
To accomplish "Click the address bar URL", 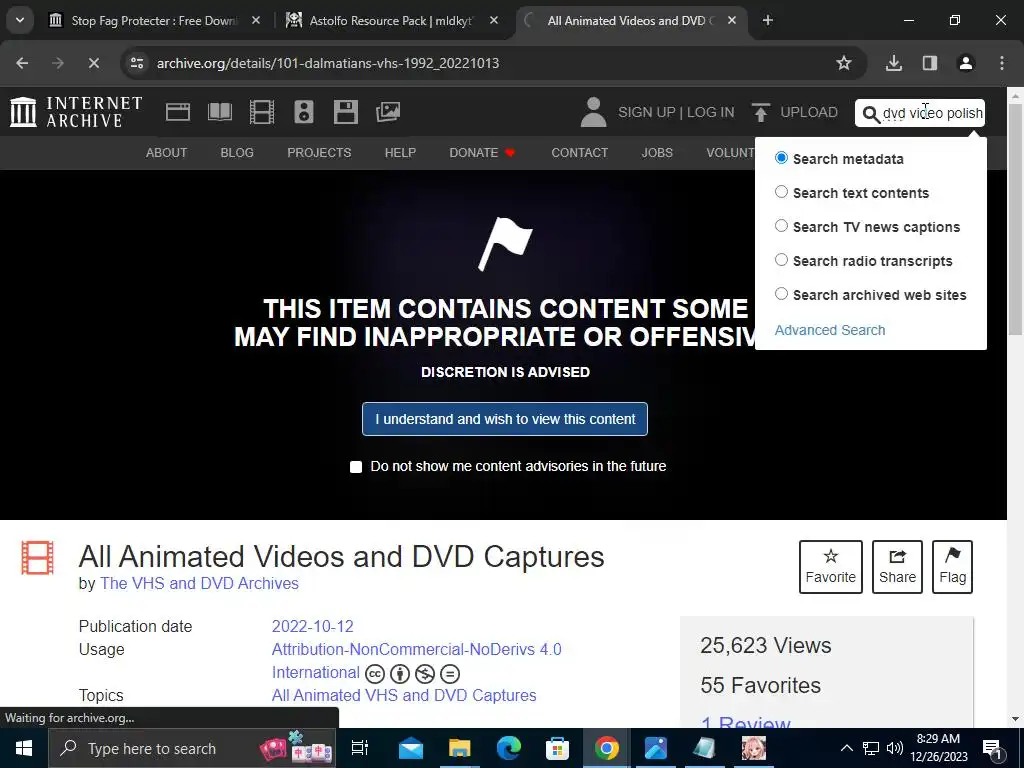I will pos(328,63).
